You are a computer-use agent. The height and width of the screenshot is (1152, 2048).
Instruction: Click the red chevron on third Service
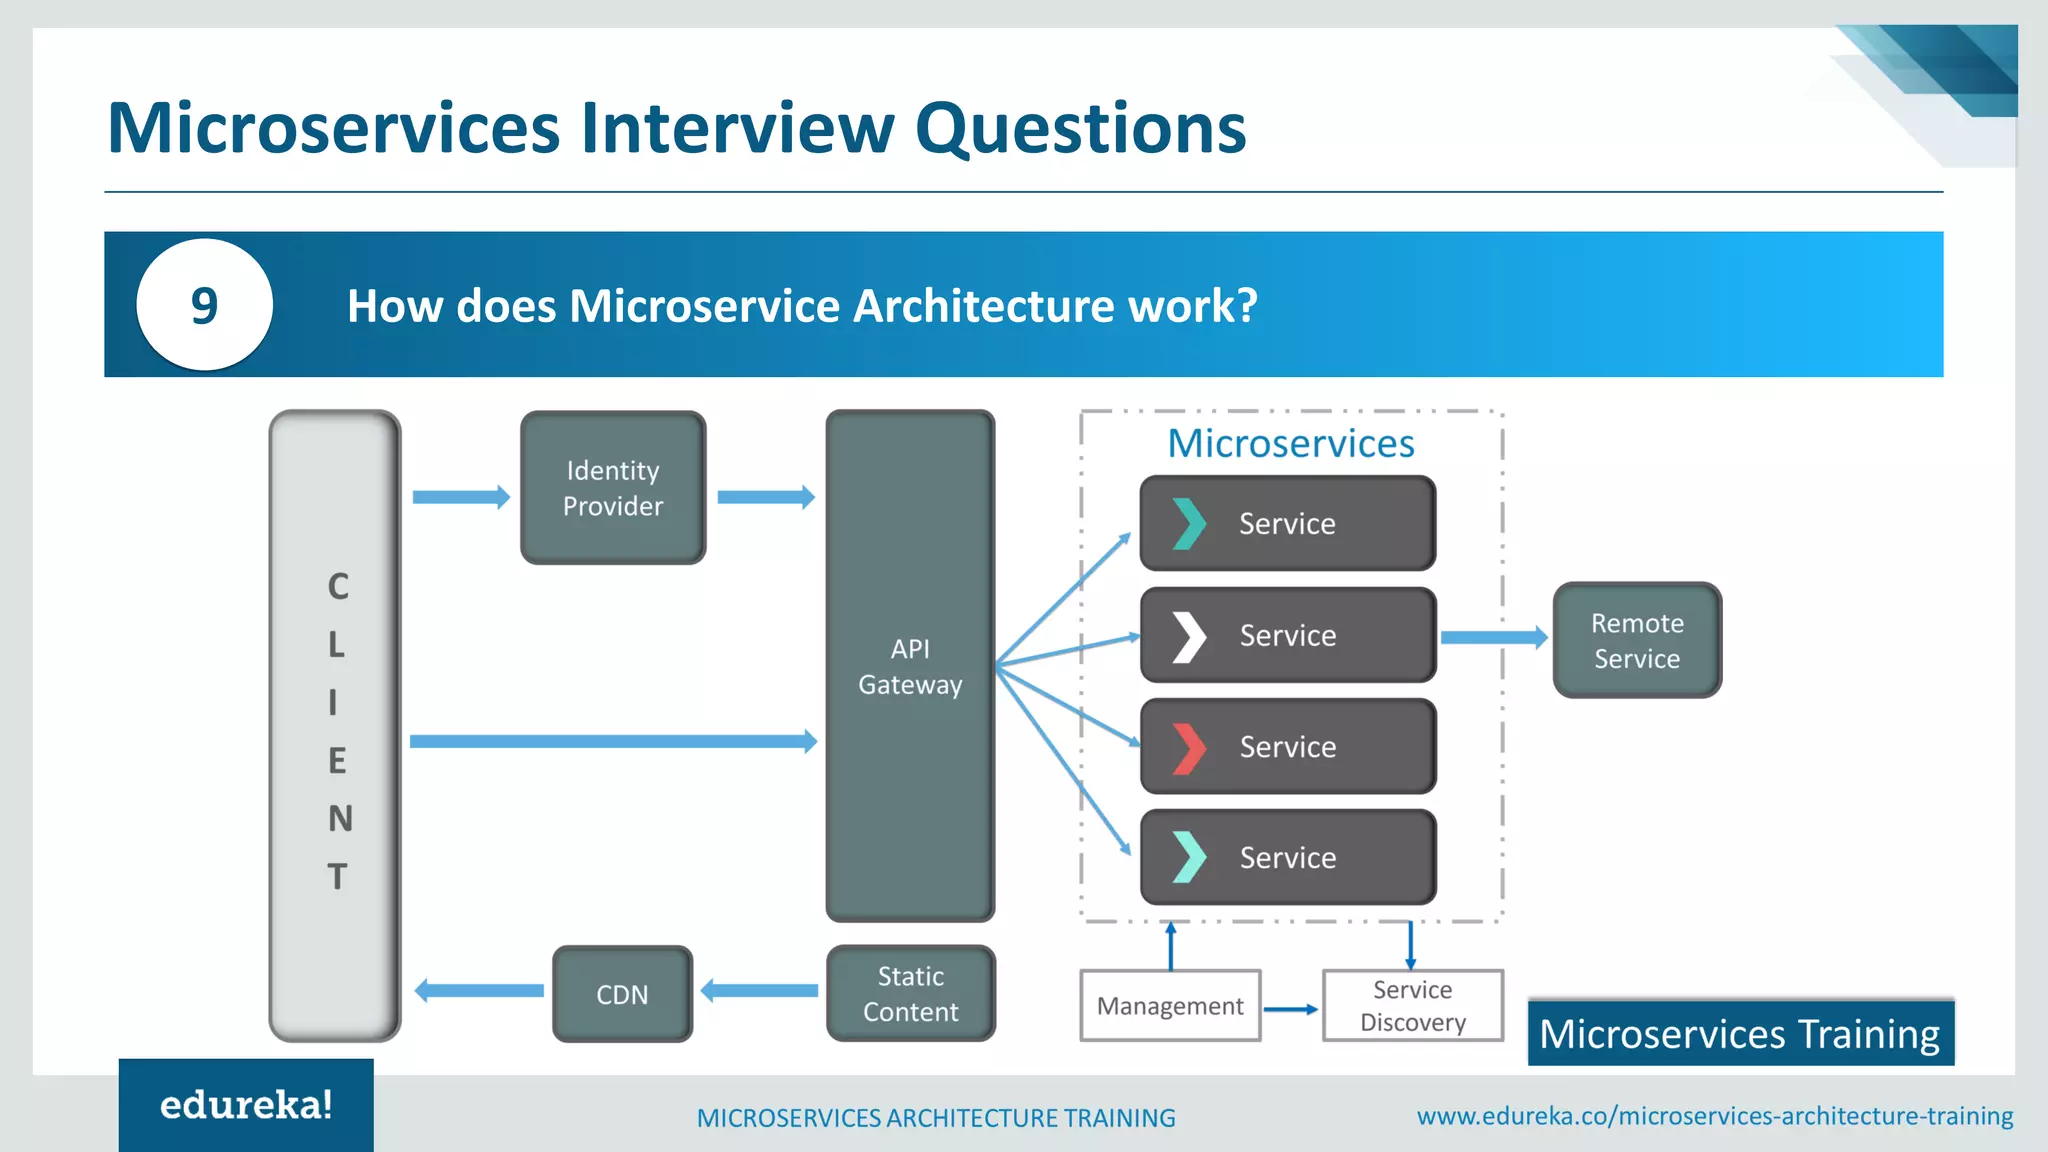pos(1188,747)
